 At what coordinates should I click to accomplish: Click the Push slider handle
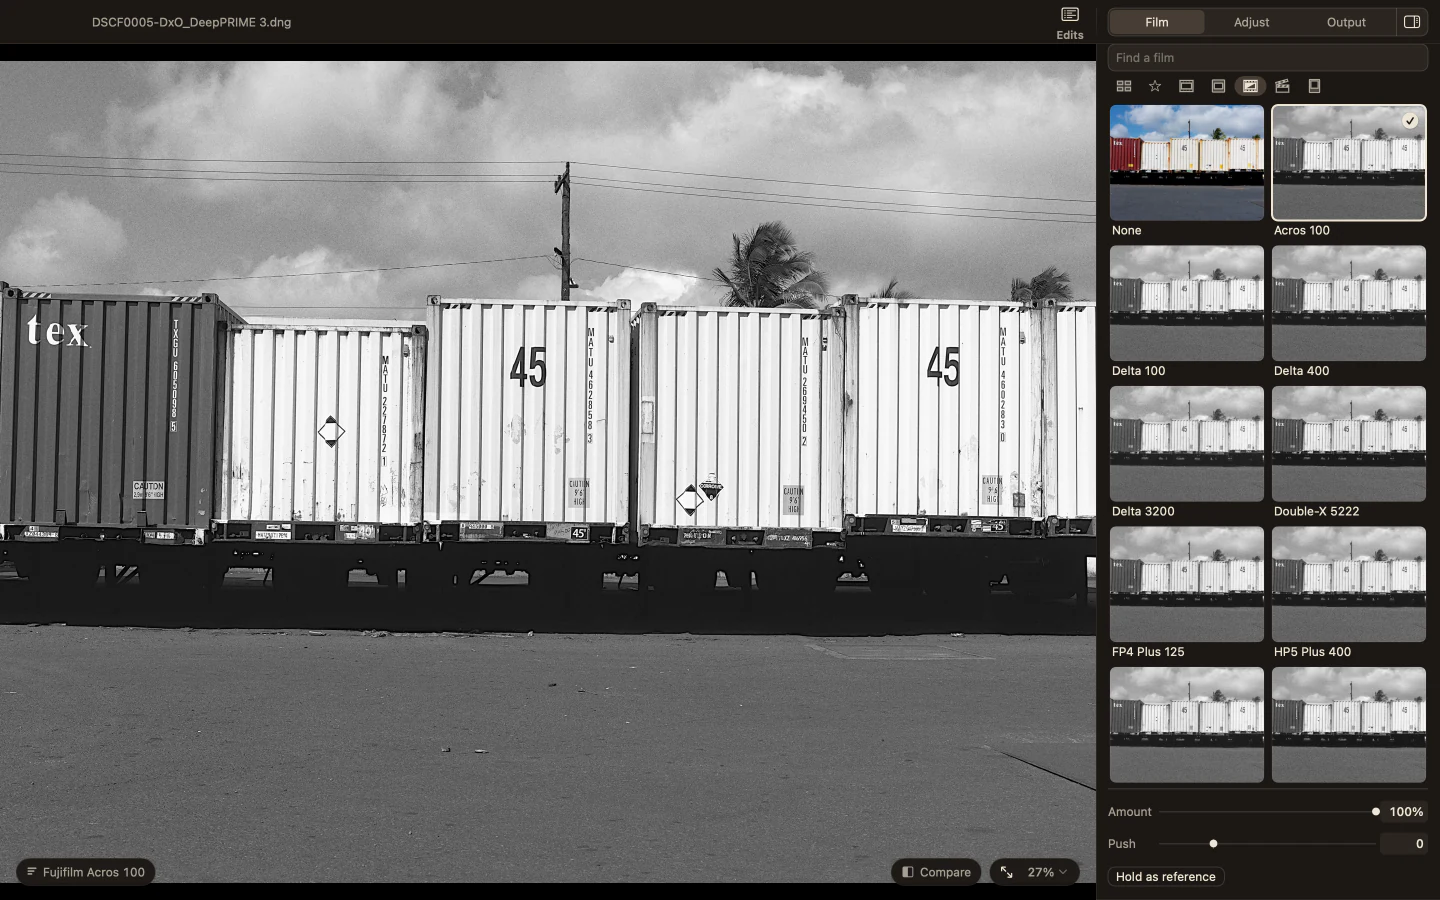(x=1214, y=844)
